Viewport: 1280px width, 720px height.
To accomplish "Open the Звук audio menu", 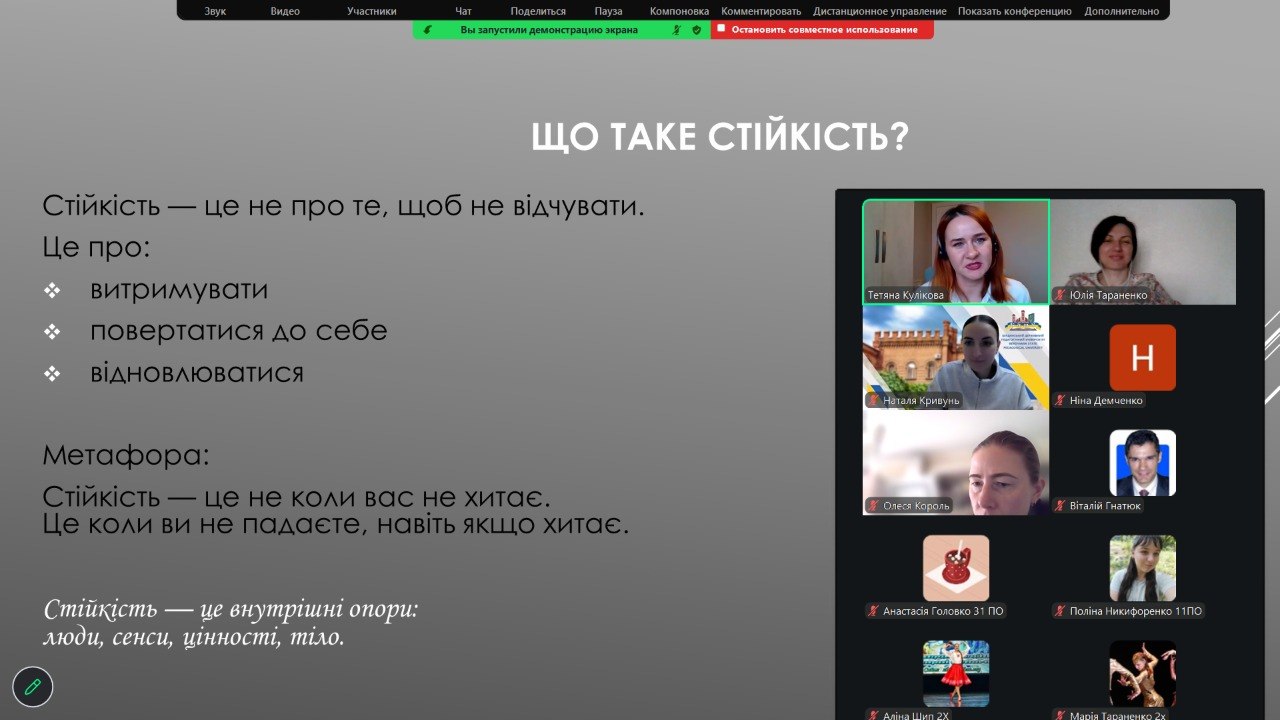I will pyautogui.click(x=215, y=11).
